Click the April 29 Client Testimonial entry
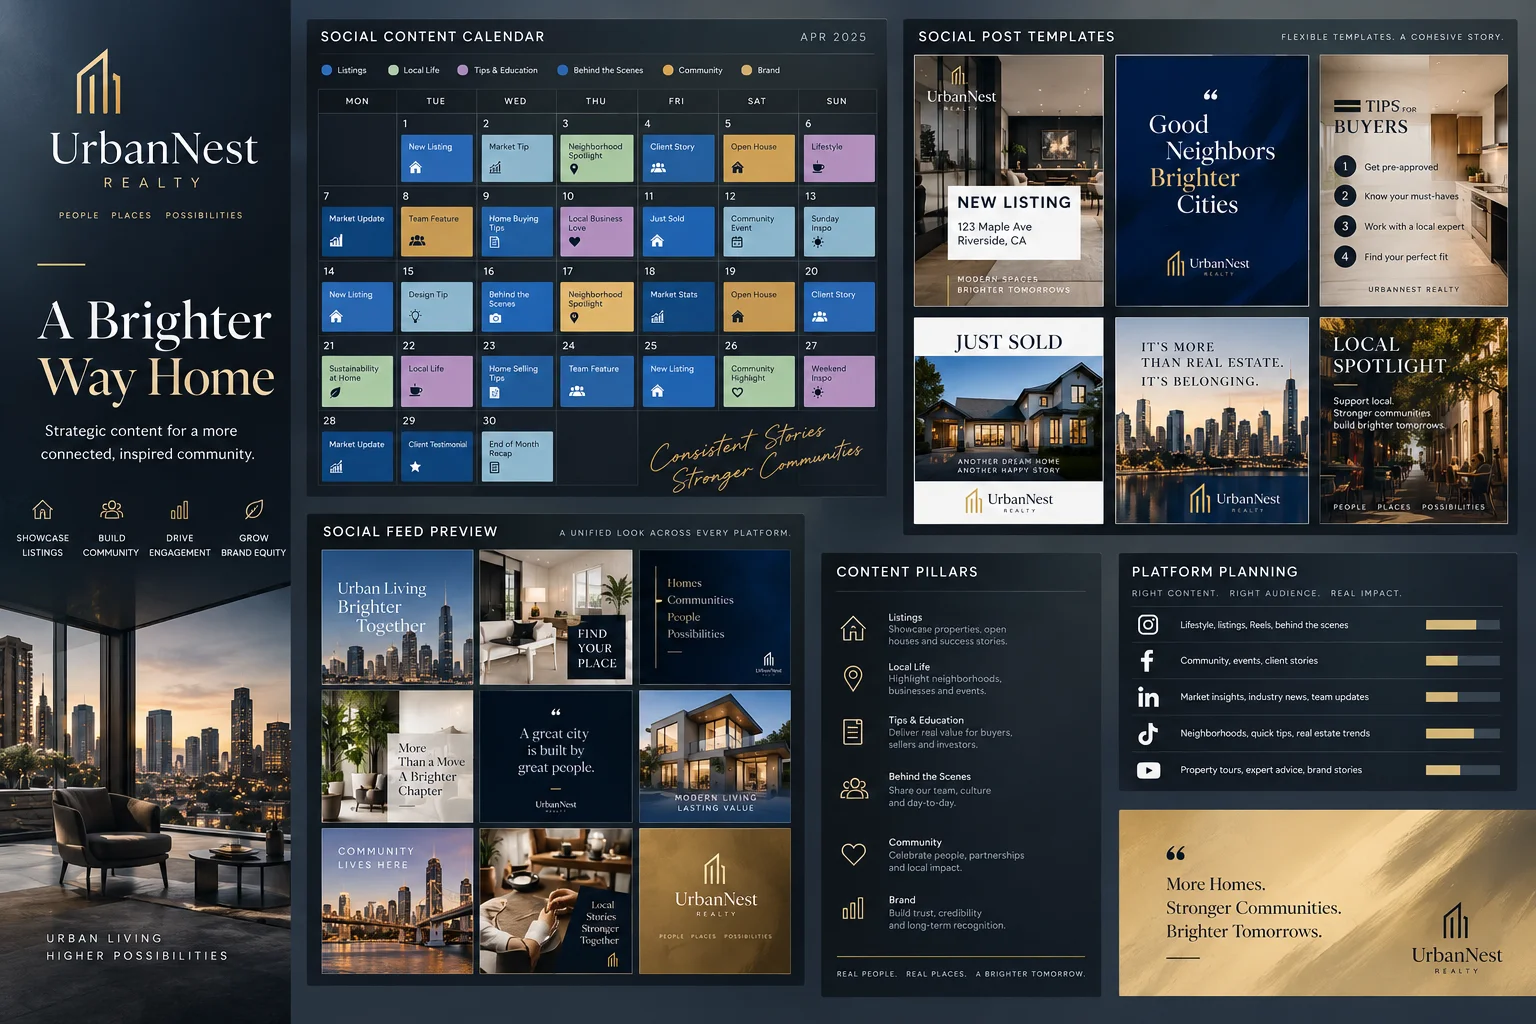Screen dimensions: 1536x1024 (436, 457)
